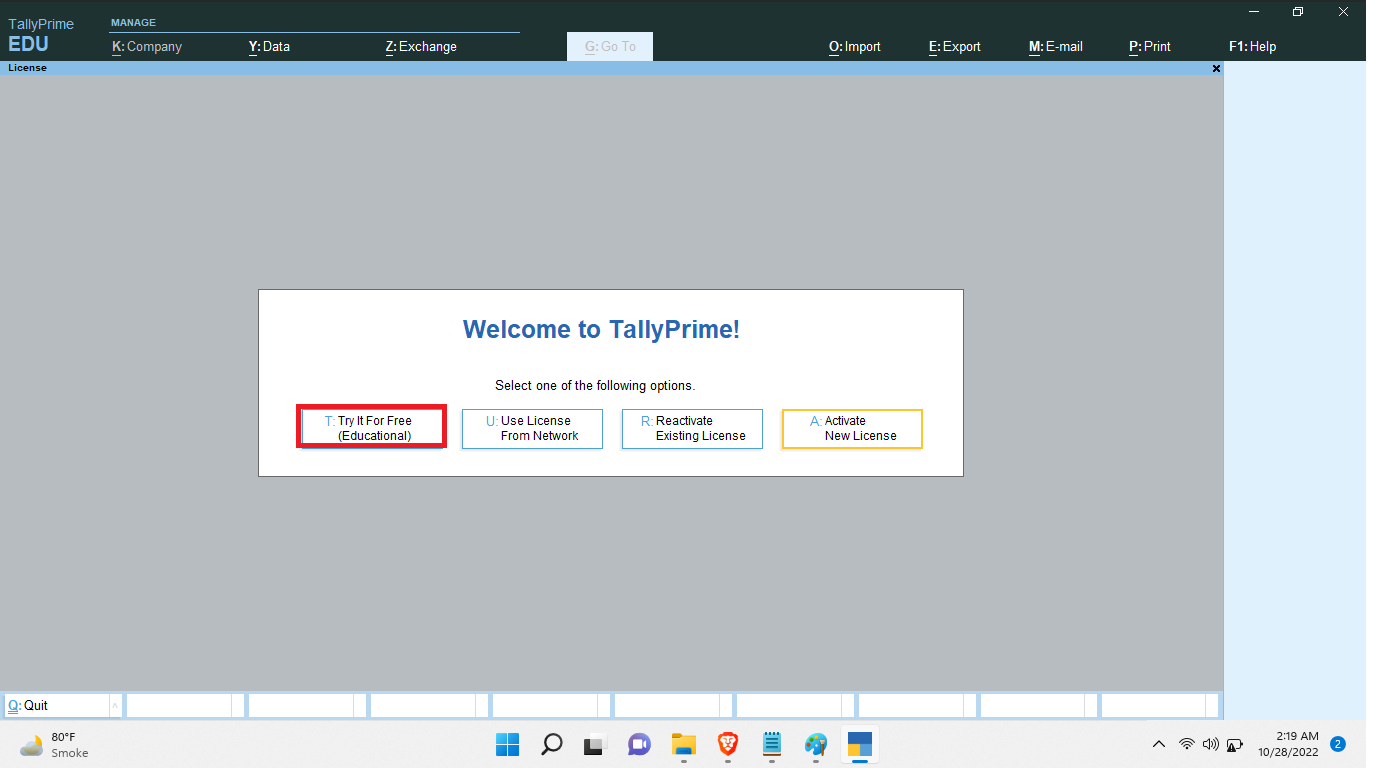Open notification badge showing 2
Viewport: 1378px width, 778px height.
(1338, 744)
